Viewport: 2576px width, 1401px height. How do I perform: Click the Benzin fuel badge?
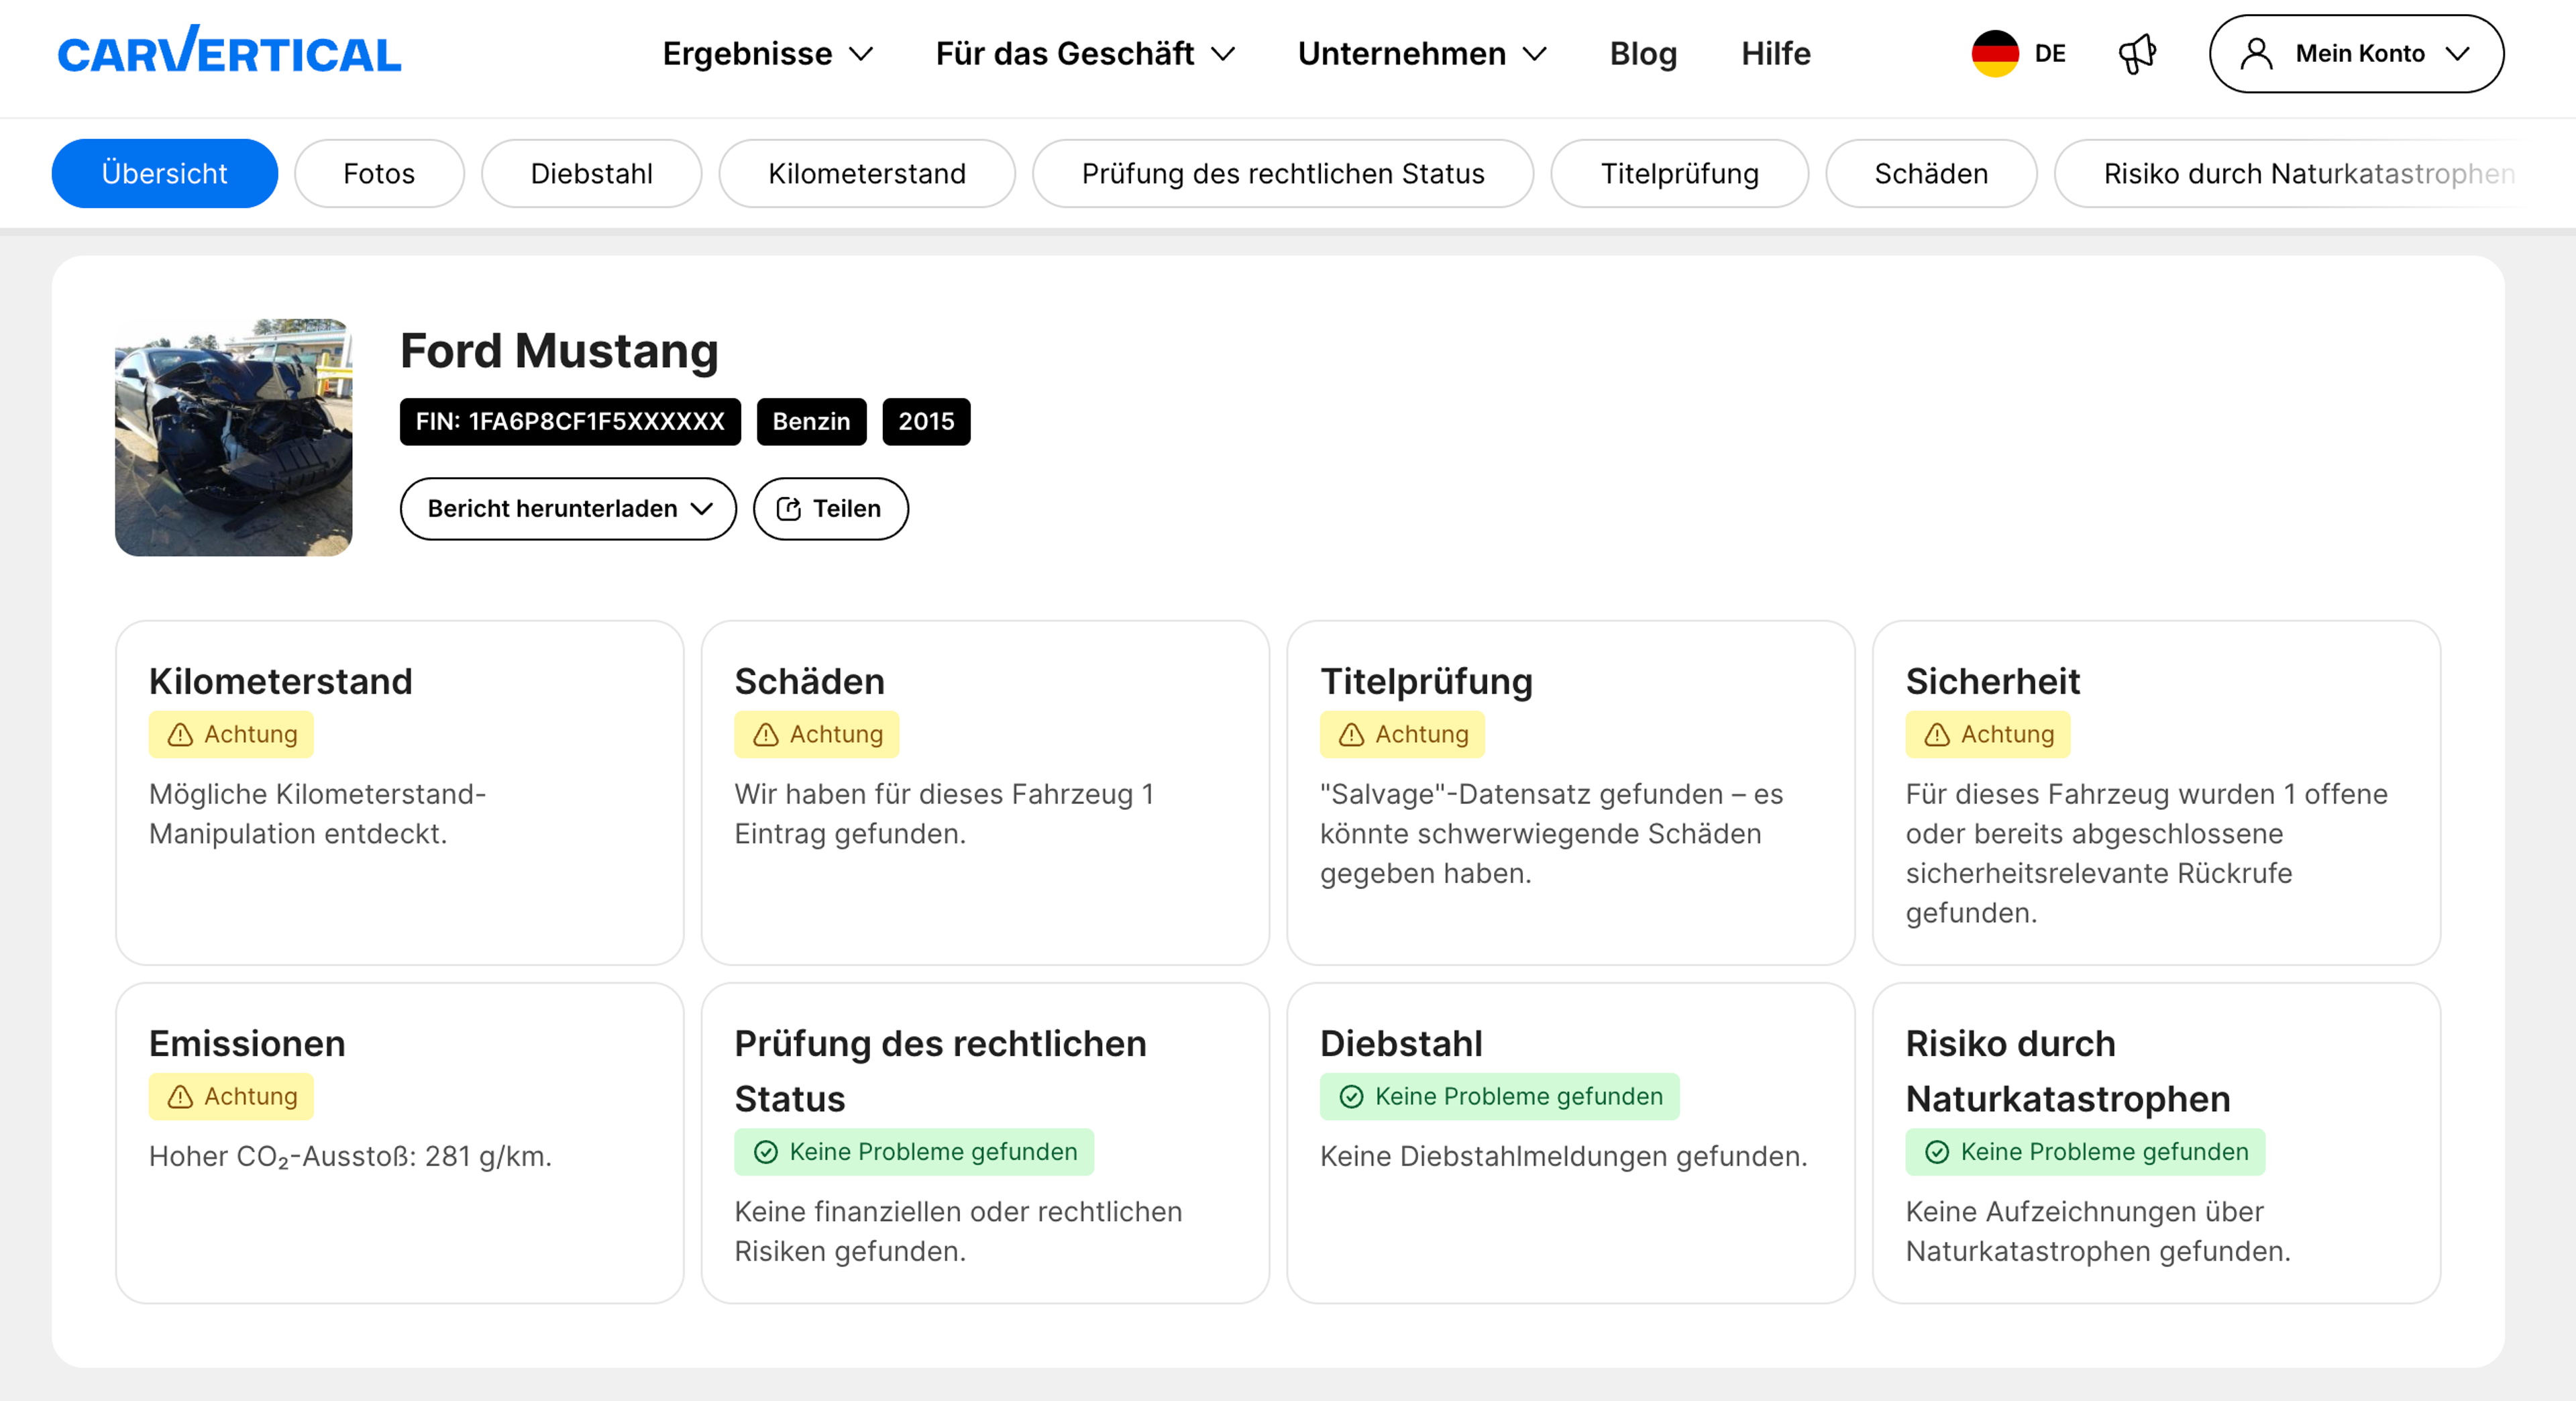pos(811,421)
